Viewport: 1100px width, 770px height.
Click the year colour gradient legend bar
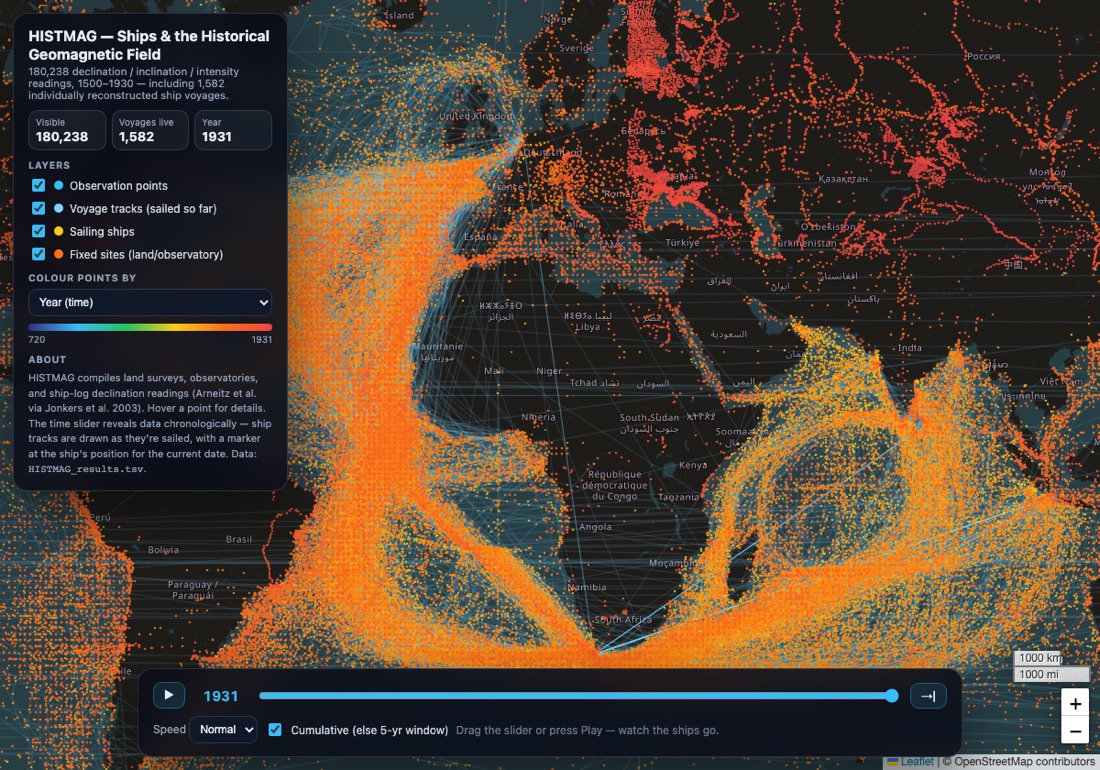(x=150, y=327)
